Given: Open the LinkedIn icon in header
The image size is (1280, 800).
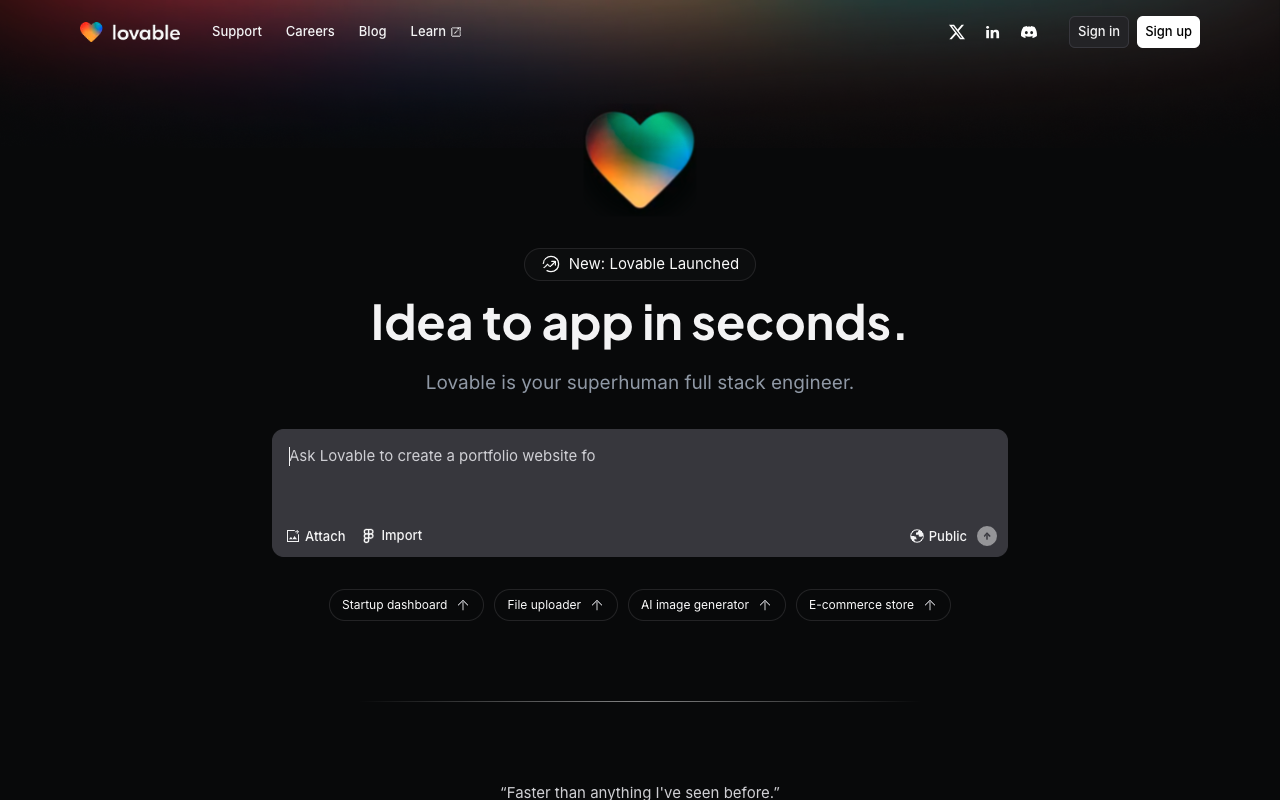Looking at the screenshot, I should coord(992,32).
